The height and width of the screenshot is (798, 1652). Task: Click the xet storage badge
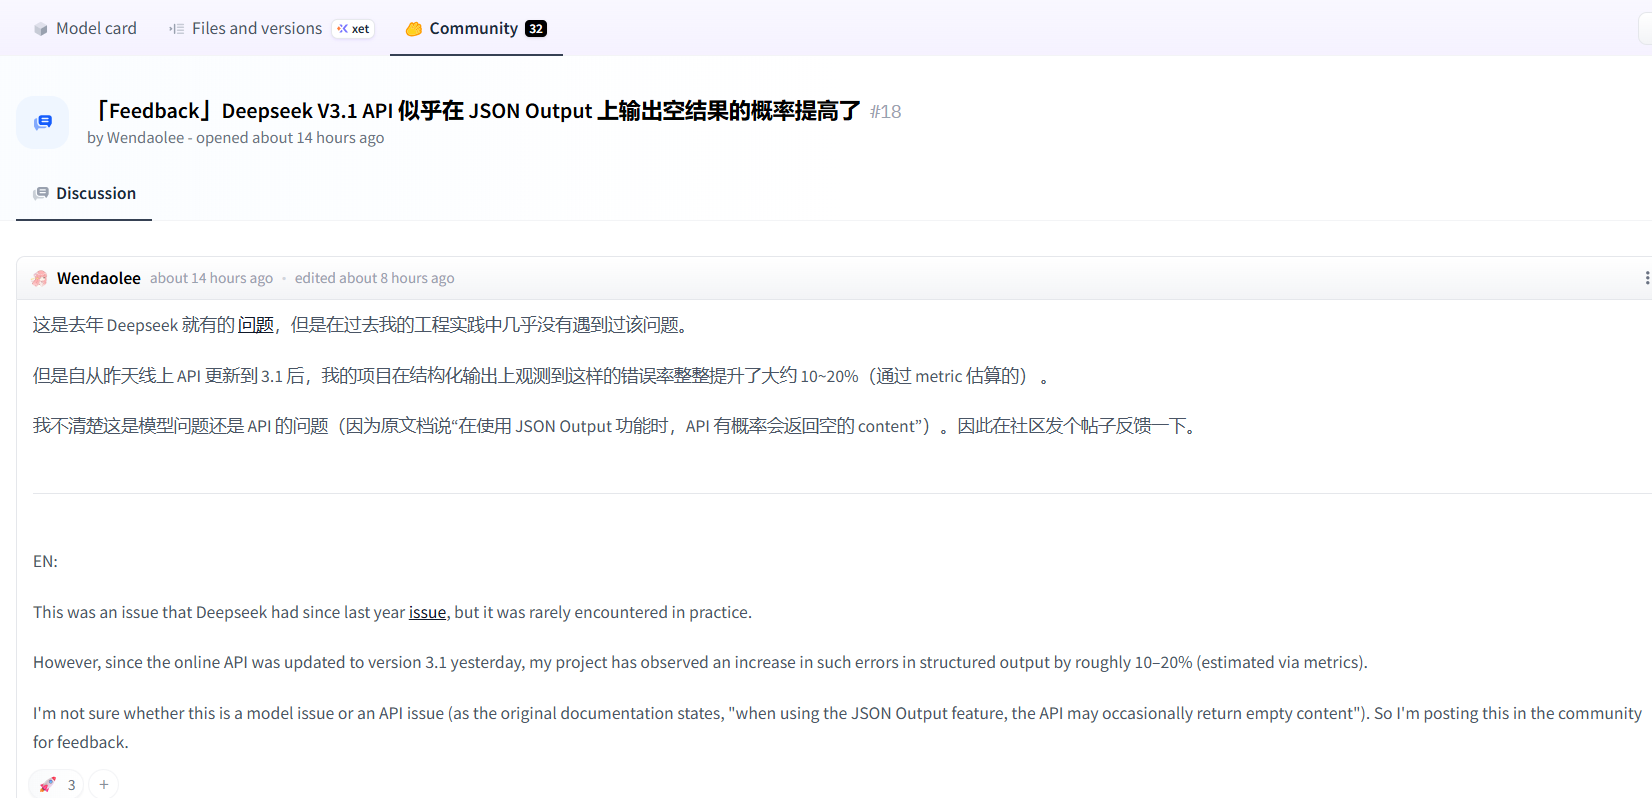[x=353, y=29]
